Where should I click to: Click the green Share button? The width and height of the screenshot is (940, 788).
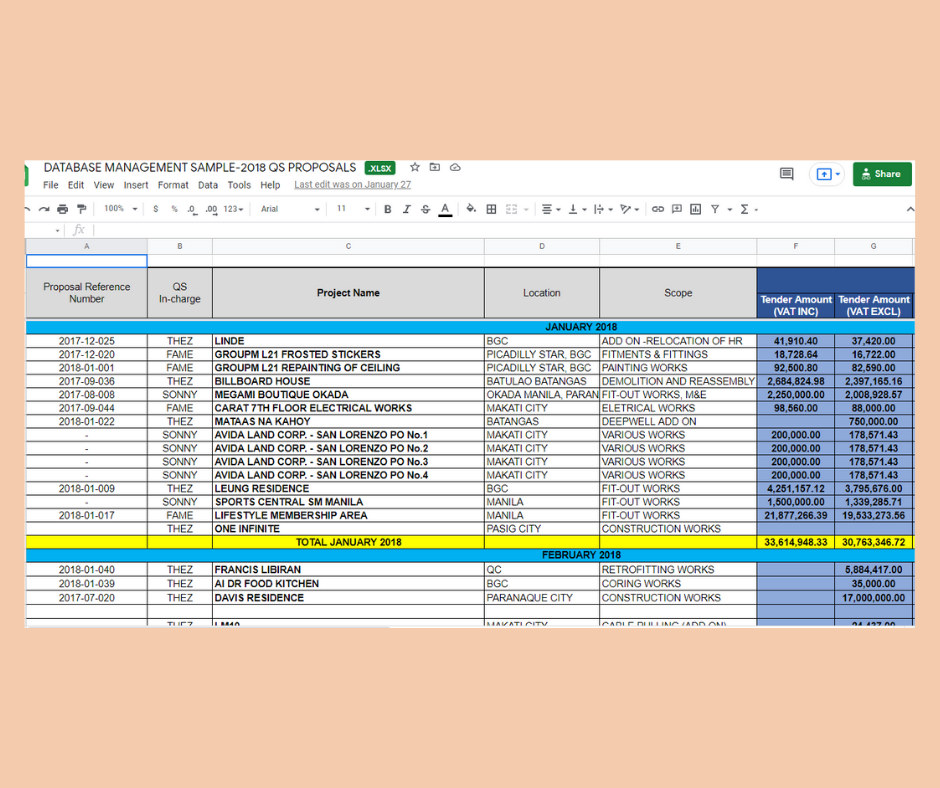[882, 174]
